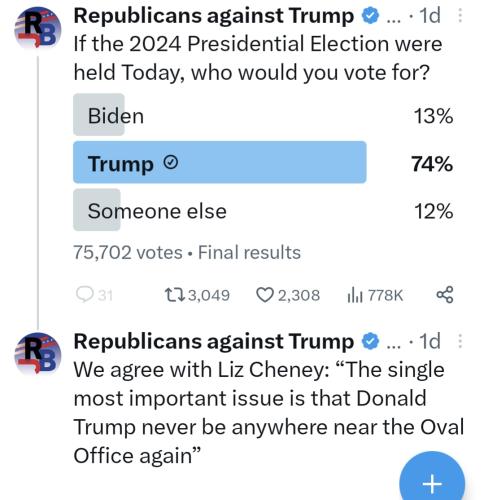Click the blue verified badge on first tweet

371,16
